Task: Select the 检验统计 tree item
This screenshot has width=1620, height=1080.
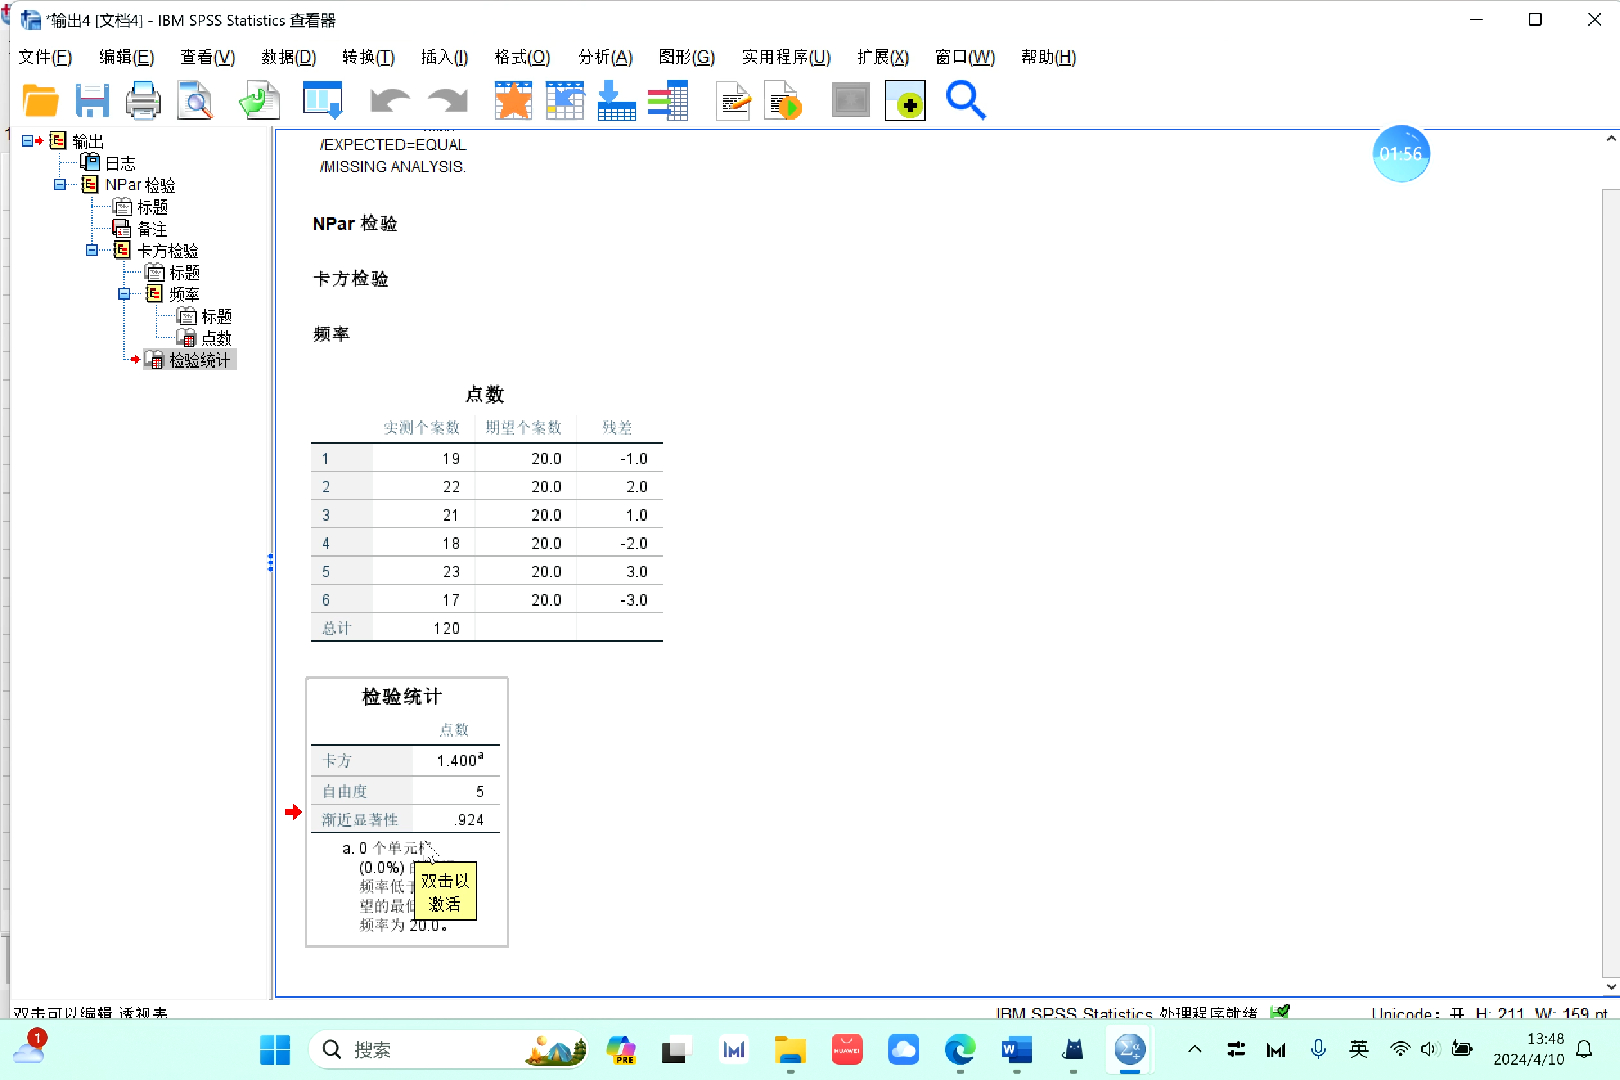Action: coord(200,360)
